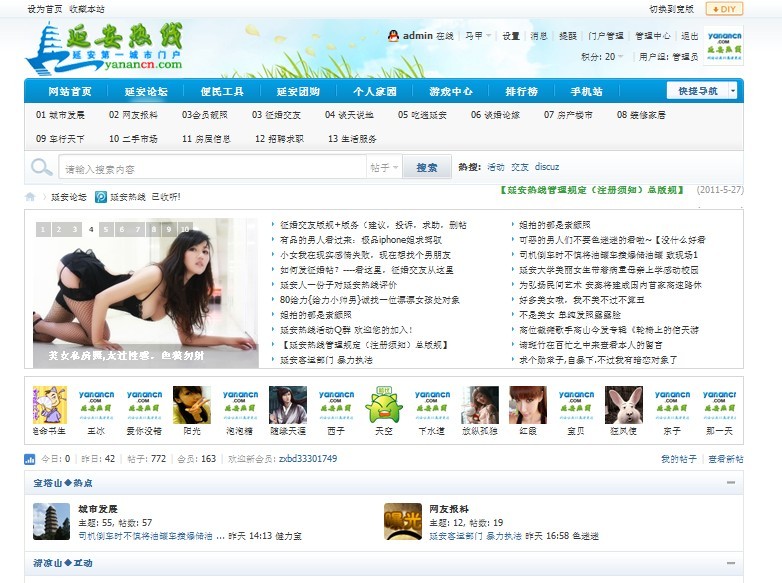Open the 延安热线活动Q群 post
782x583 pixels.
coord(346,330)
